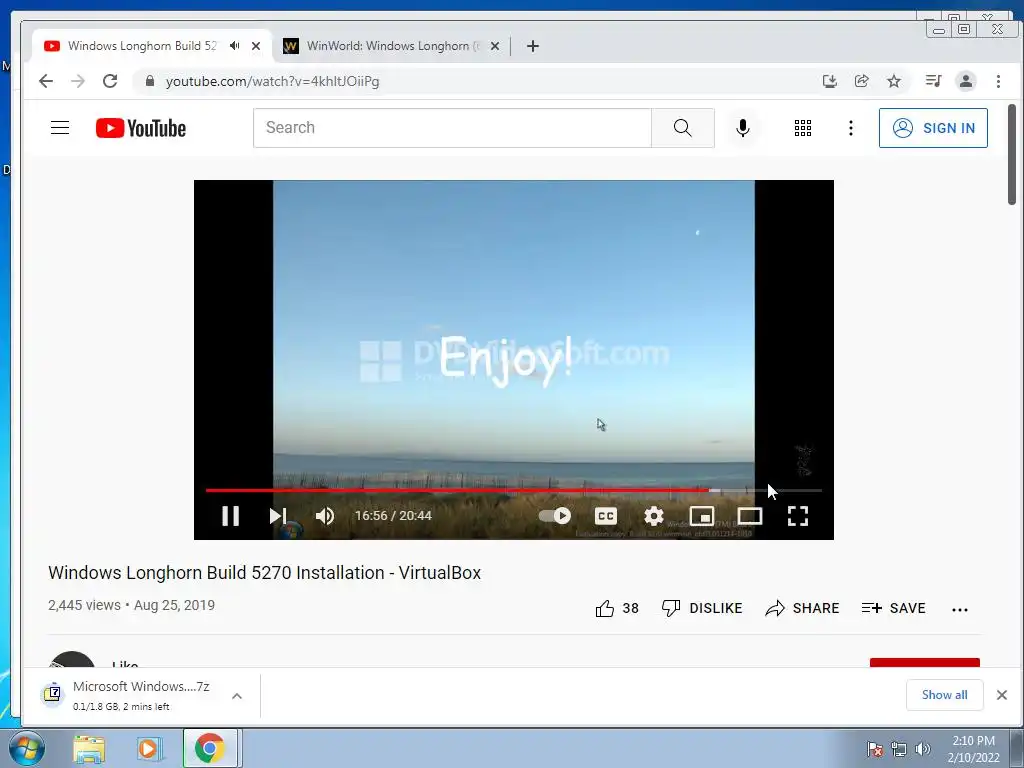Go to YouTube home via logo
This screenshot has height=768, width=1024.
click(x=140, y=128)
